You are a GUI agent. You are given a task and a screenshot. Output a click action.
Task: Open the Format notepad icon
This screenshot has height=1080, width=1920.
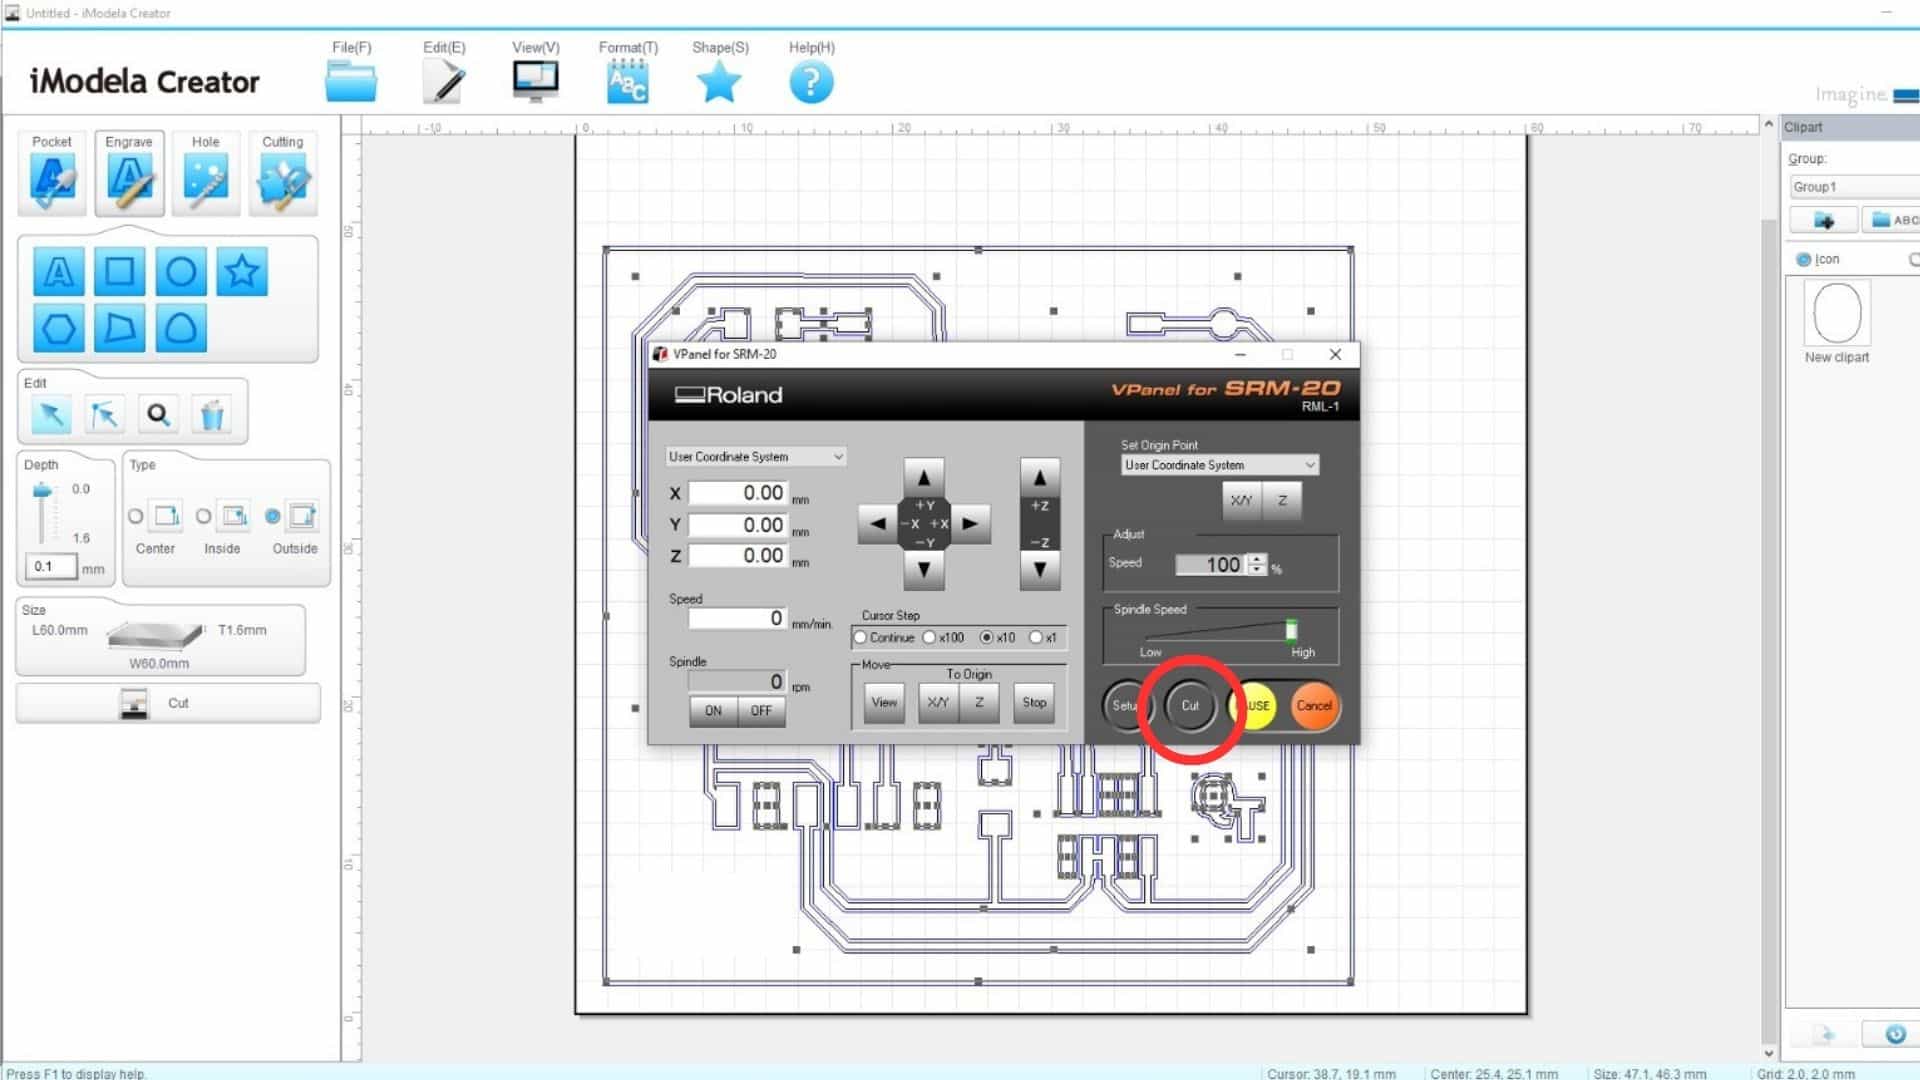tap(628, 82)
